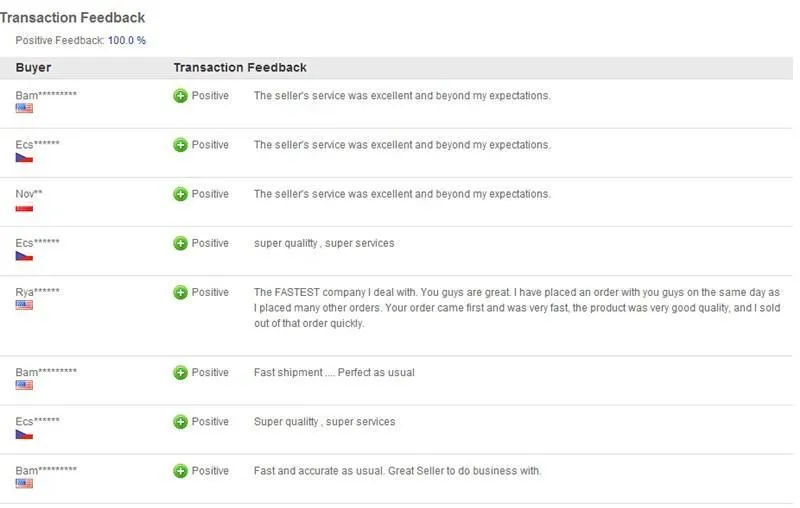Select the Buyer column header
Viewport: 800px width, 508px height.
tap(33, 67)
